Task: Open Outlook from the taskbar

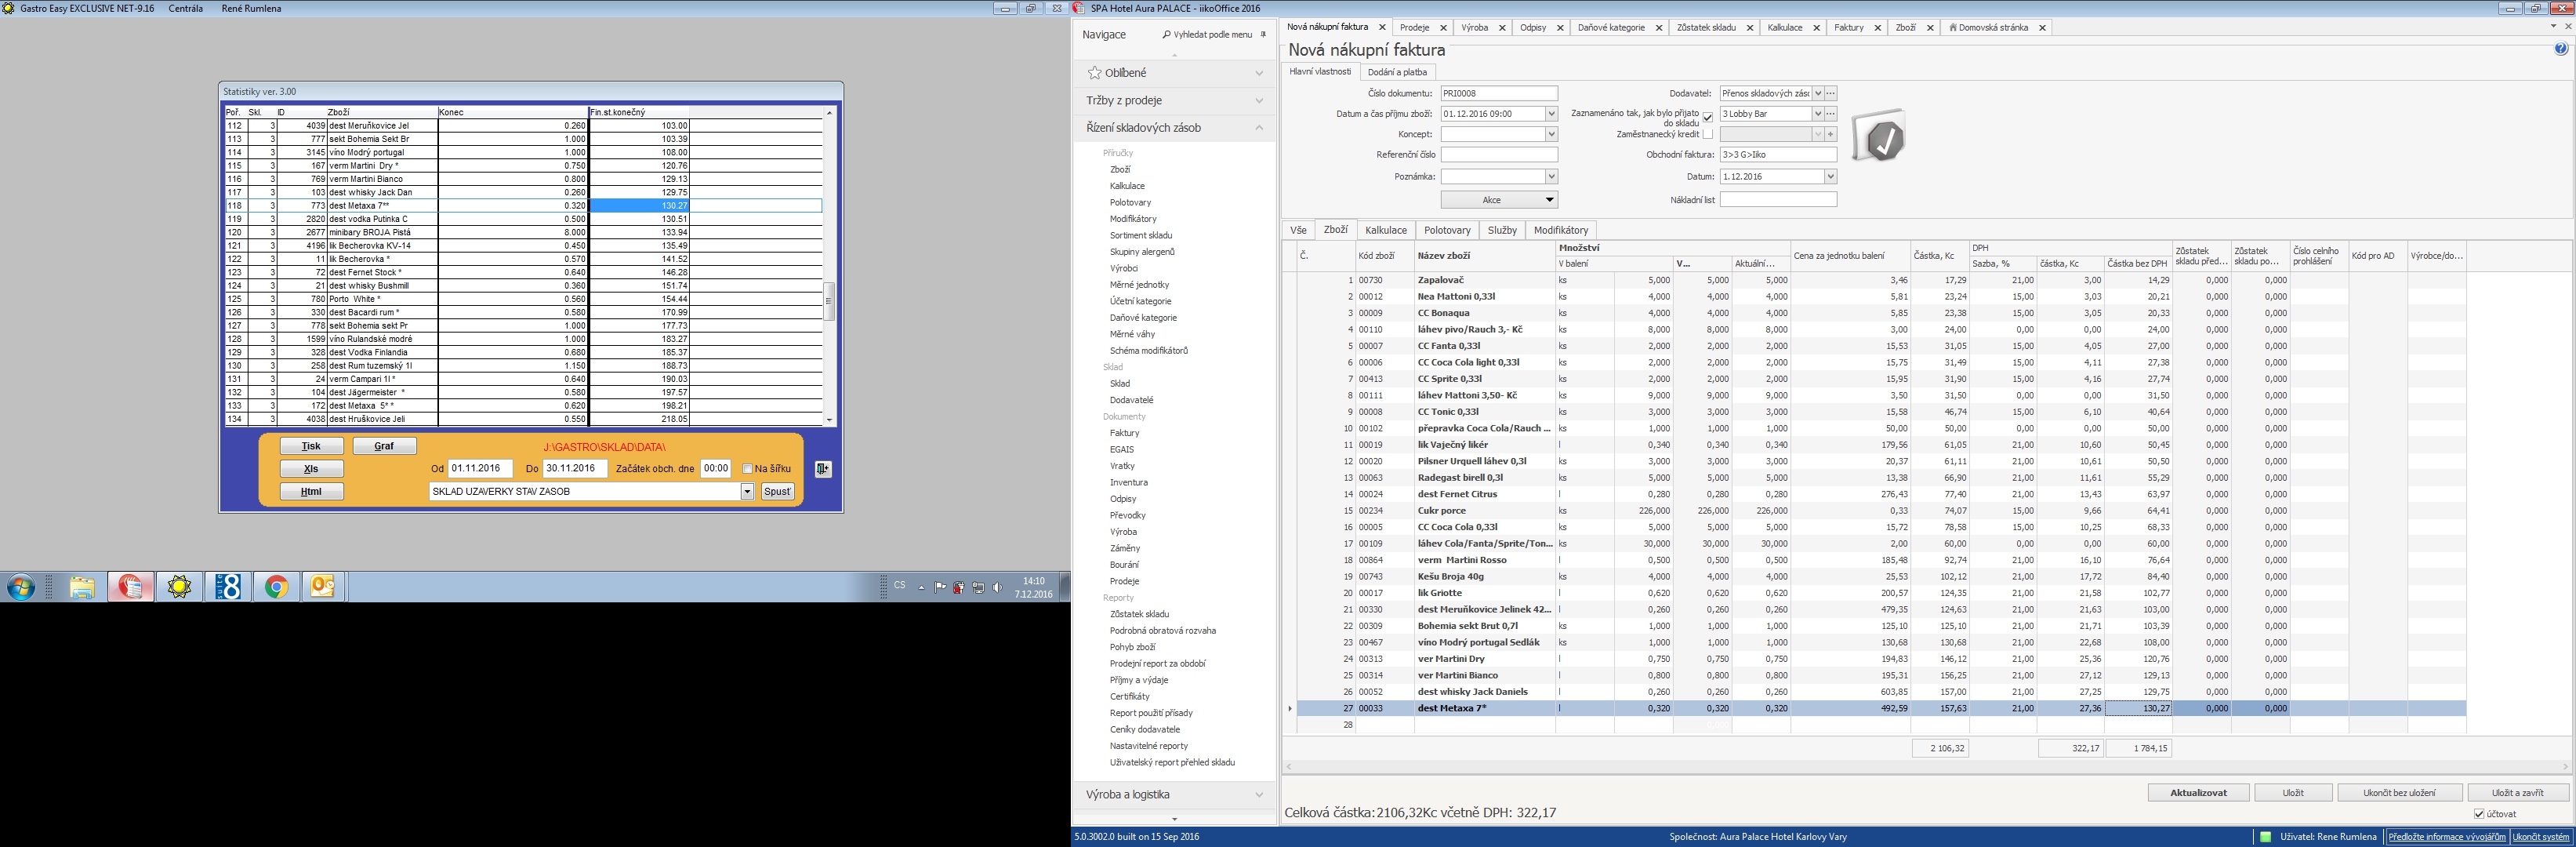Action: tap(323, 587)
